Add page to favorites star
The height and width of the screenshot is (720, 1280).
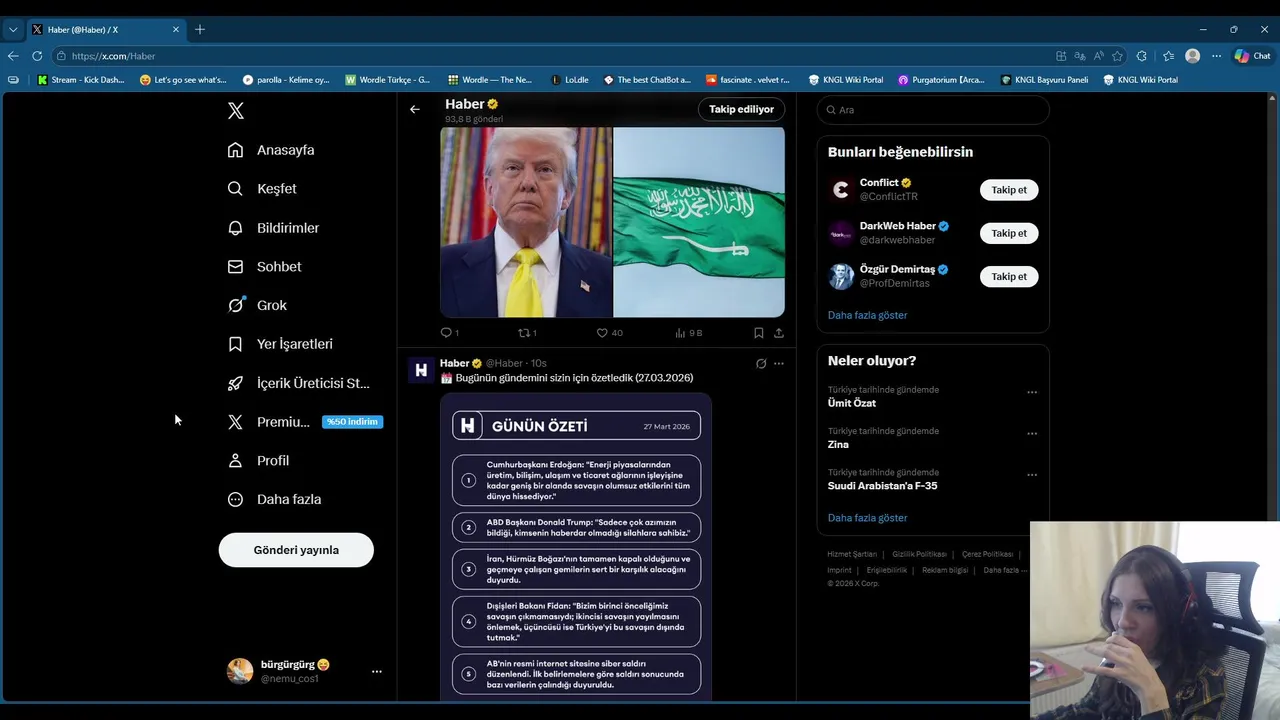pos(1117,56)
